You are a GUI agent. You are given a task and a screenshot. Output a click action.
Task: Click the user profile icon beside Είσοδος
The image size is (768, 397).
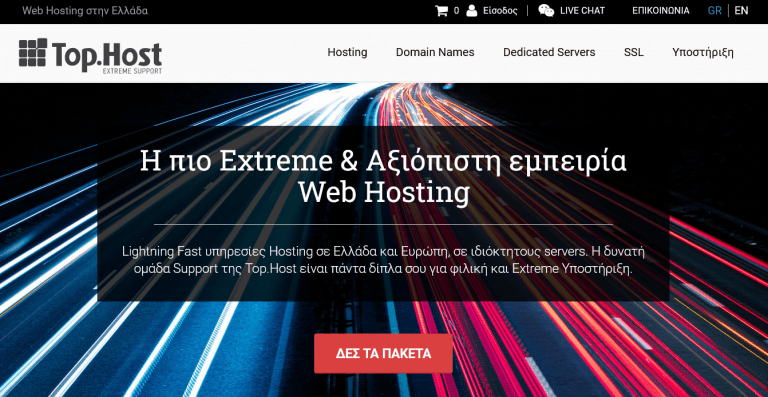472,10
